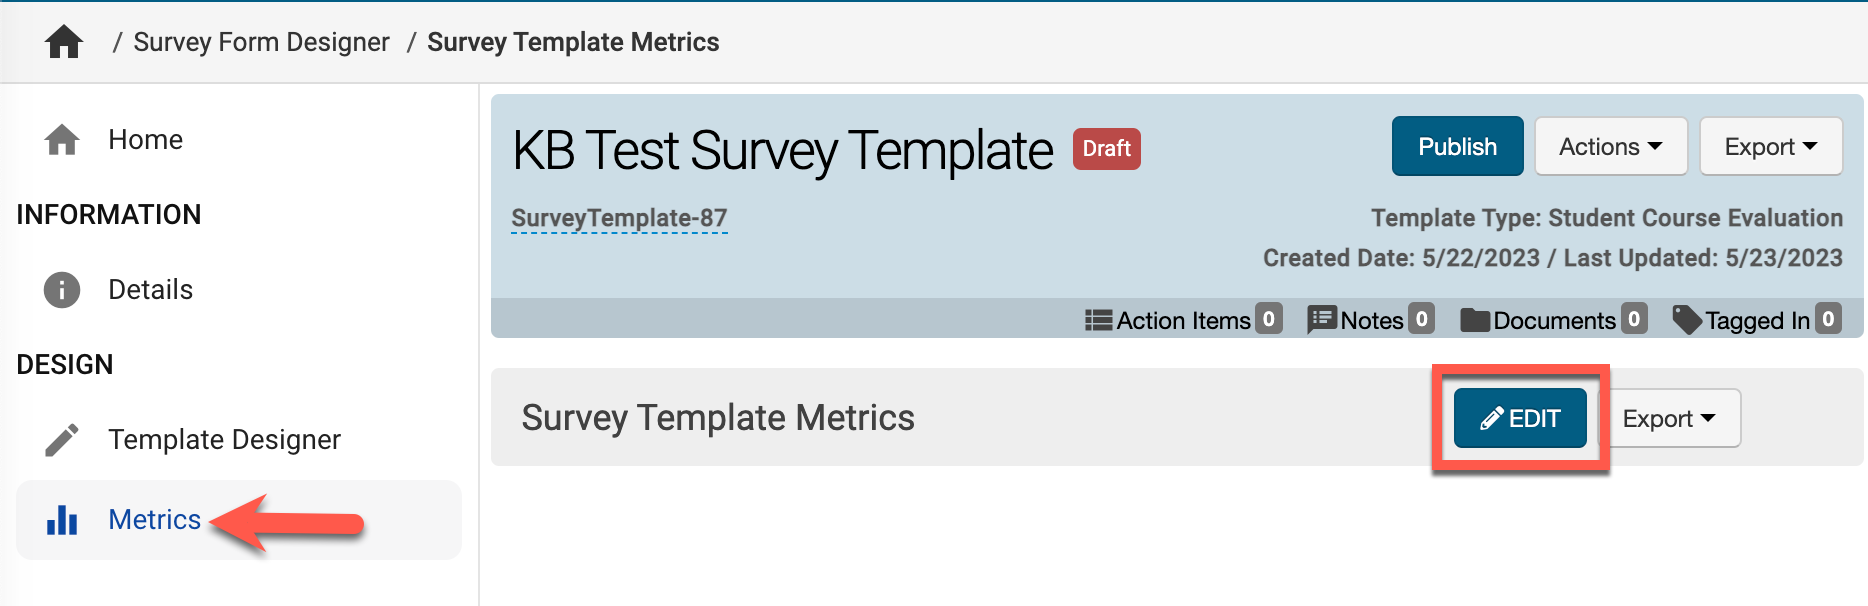Navigate to Survey Form Designer breadcrumb
Image resolution: width=1868 pixels, height=606 pixels.
(261, 42)
